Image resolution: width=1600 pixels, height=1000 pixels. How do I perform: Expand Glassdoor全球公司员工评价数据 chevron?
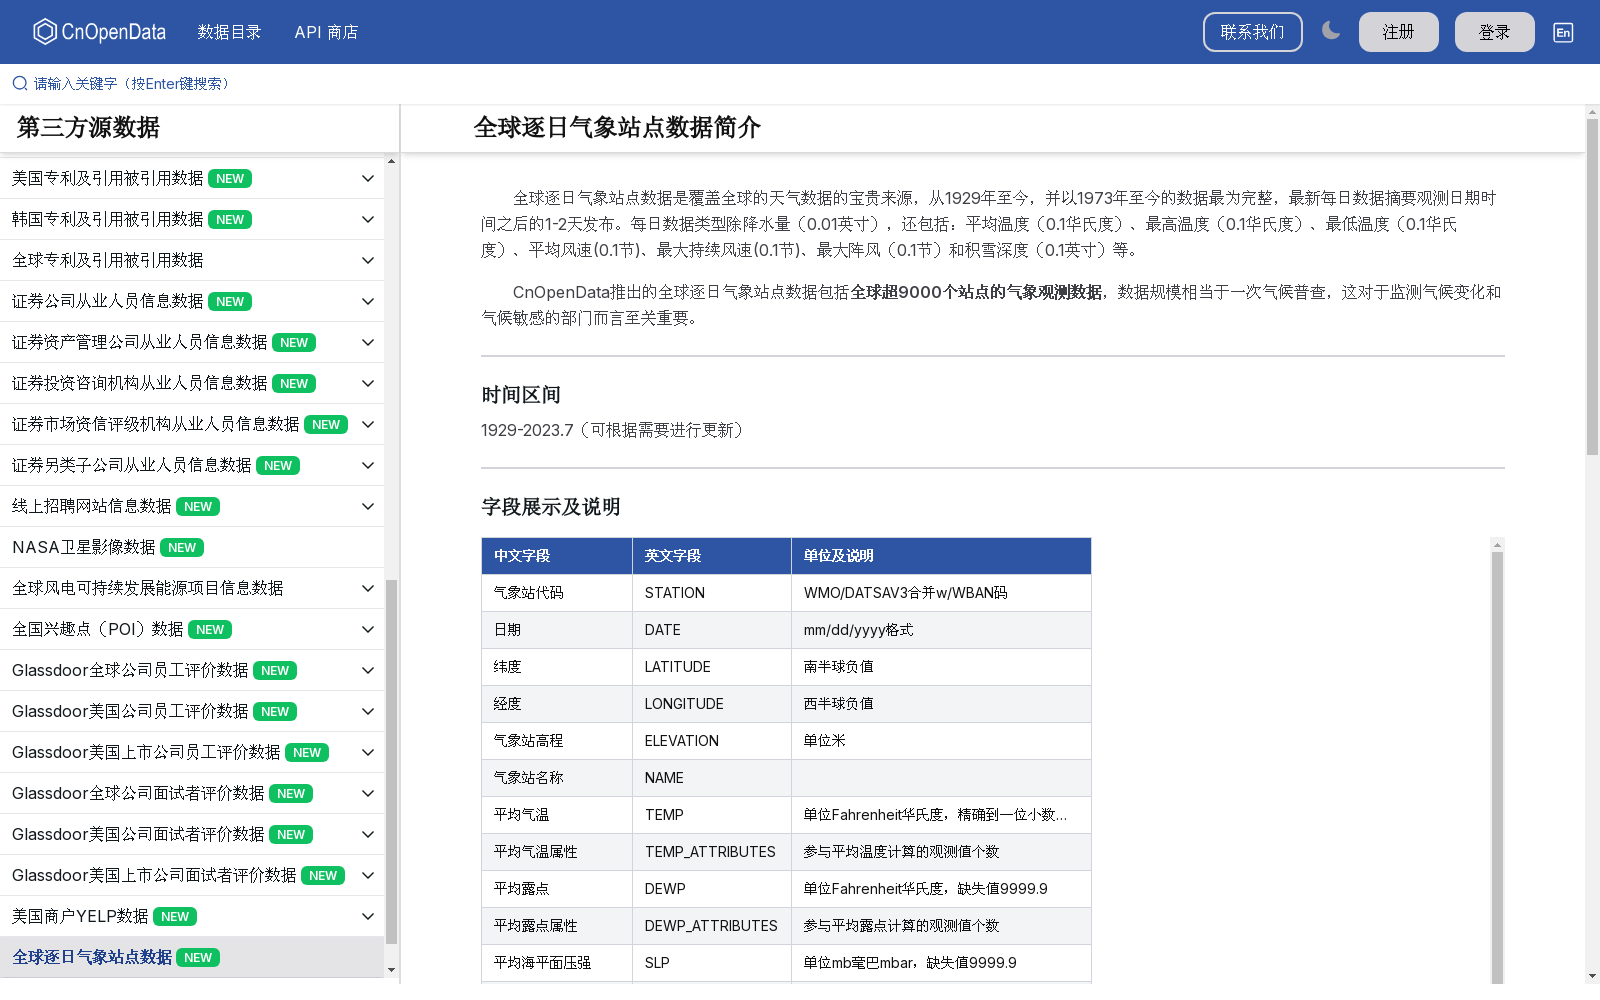[368, 670]
